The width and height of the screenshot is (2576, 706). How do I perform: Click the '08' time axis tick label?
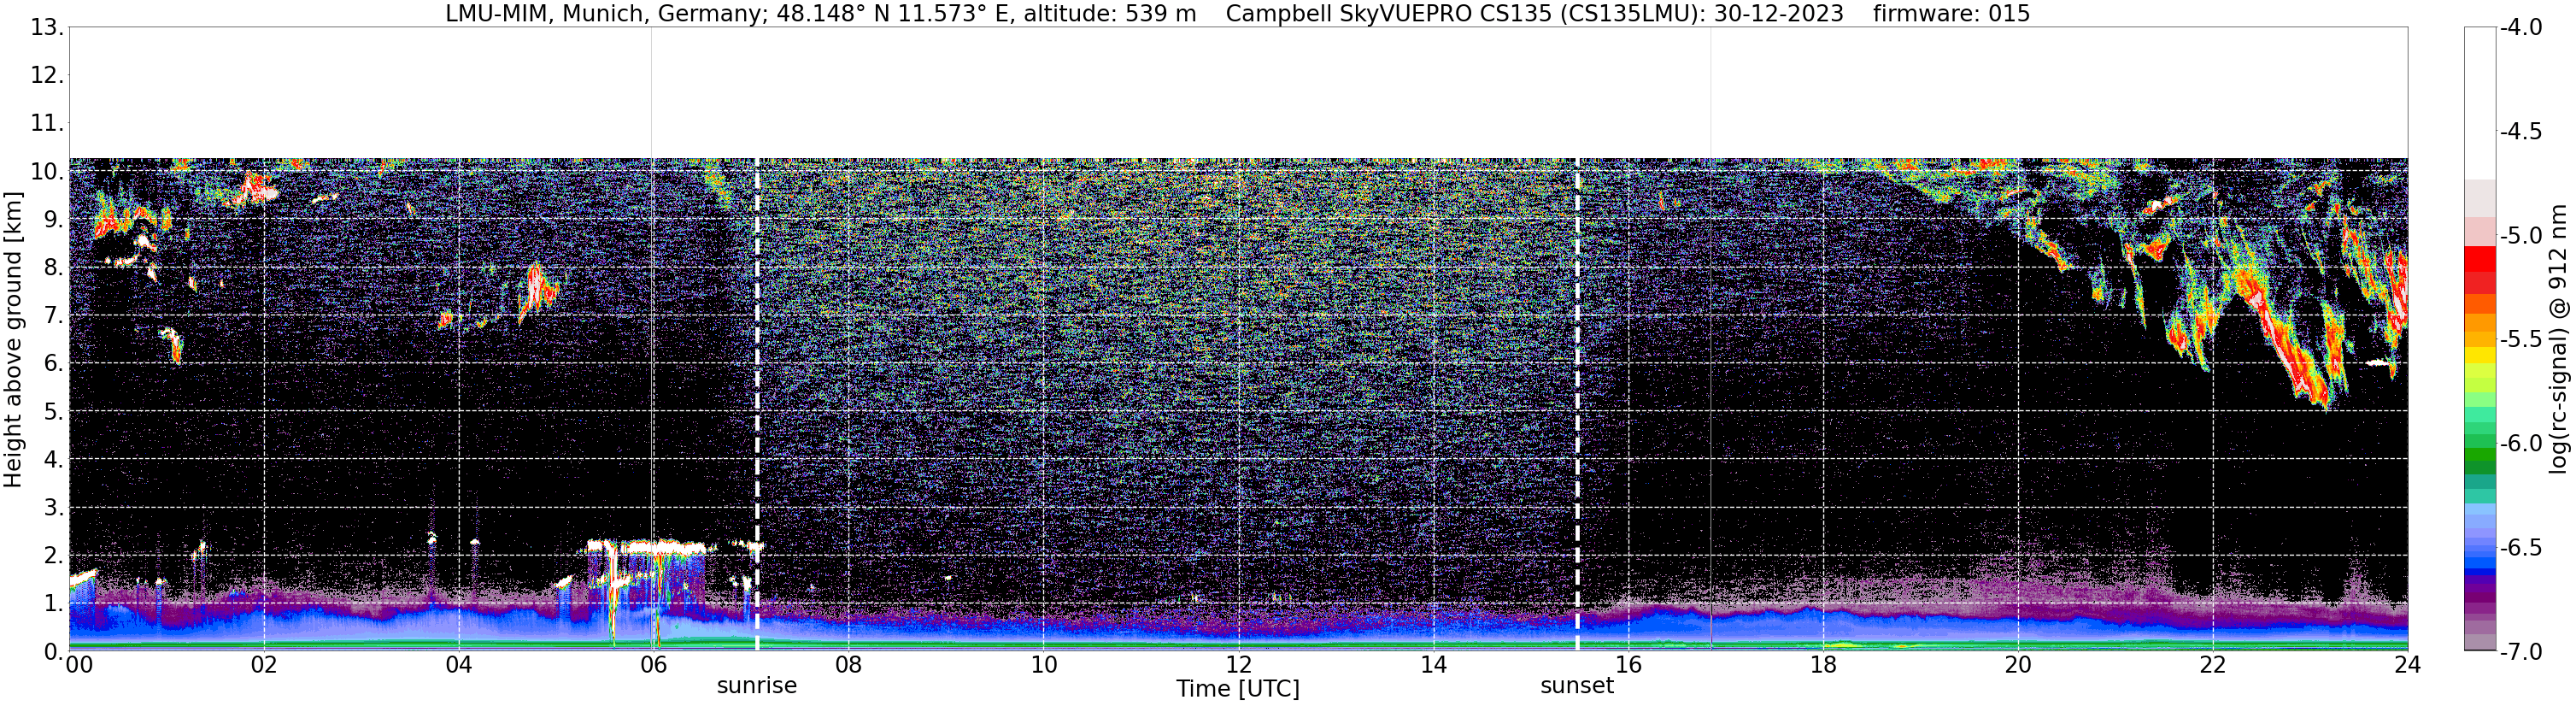pos(848,665)
